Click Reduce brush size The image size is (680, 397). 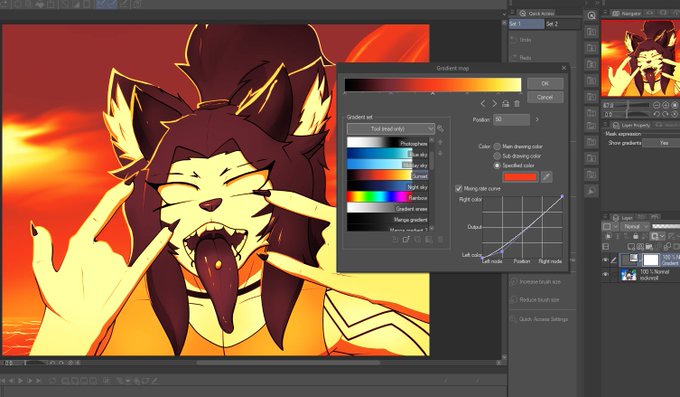click(x=539, y=300)
